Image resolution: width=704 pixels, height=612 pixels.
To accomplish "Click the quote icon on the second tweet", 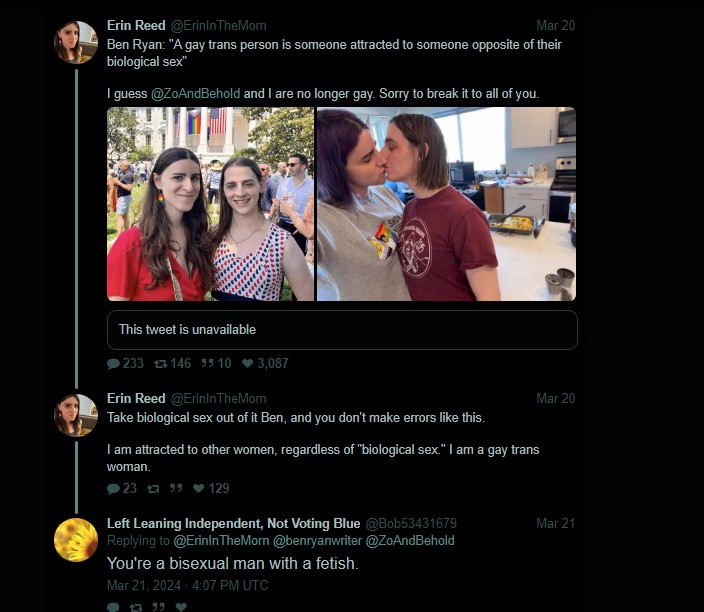I will click(x=176, y=488).
